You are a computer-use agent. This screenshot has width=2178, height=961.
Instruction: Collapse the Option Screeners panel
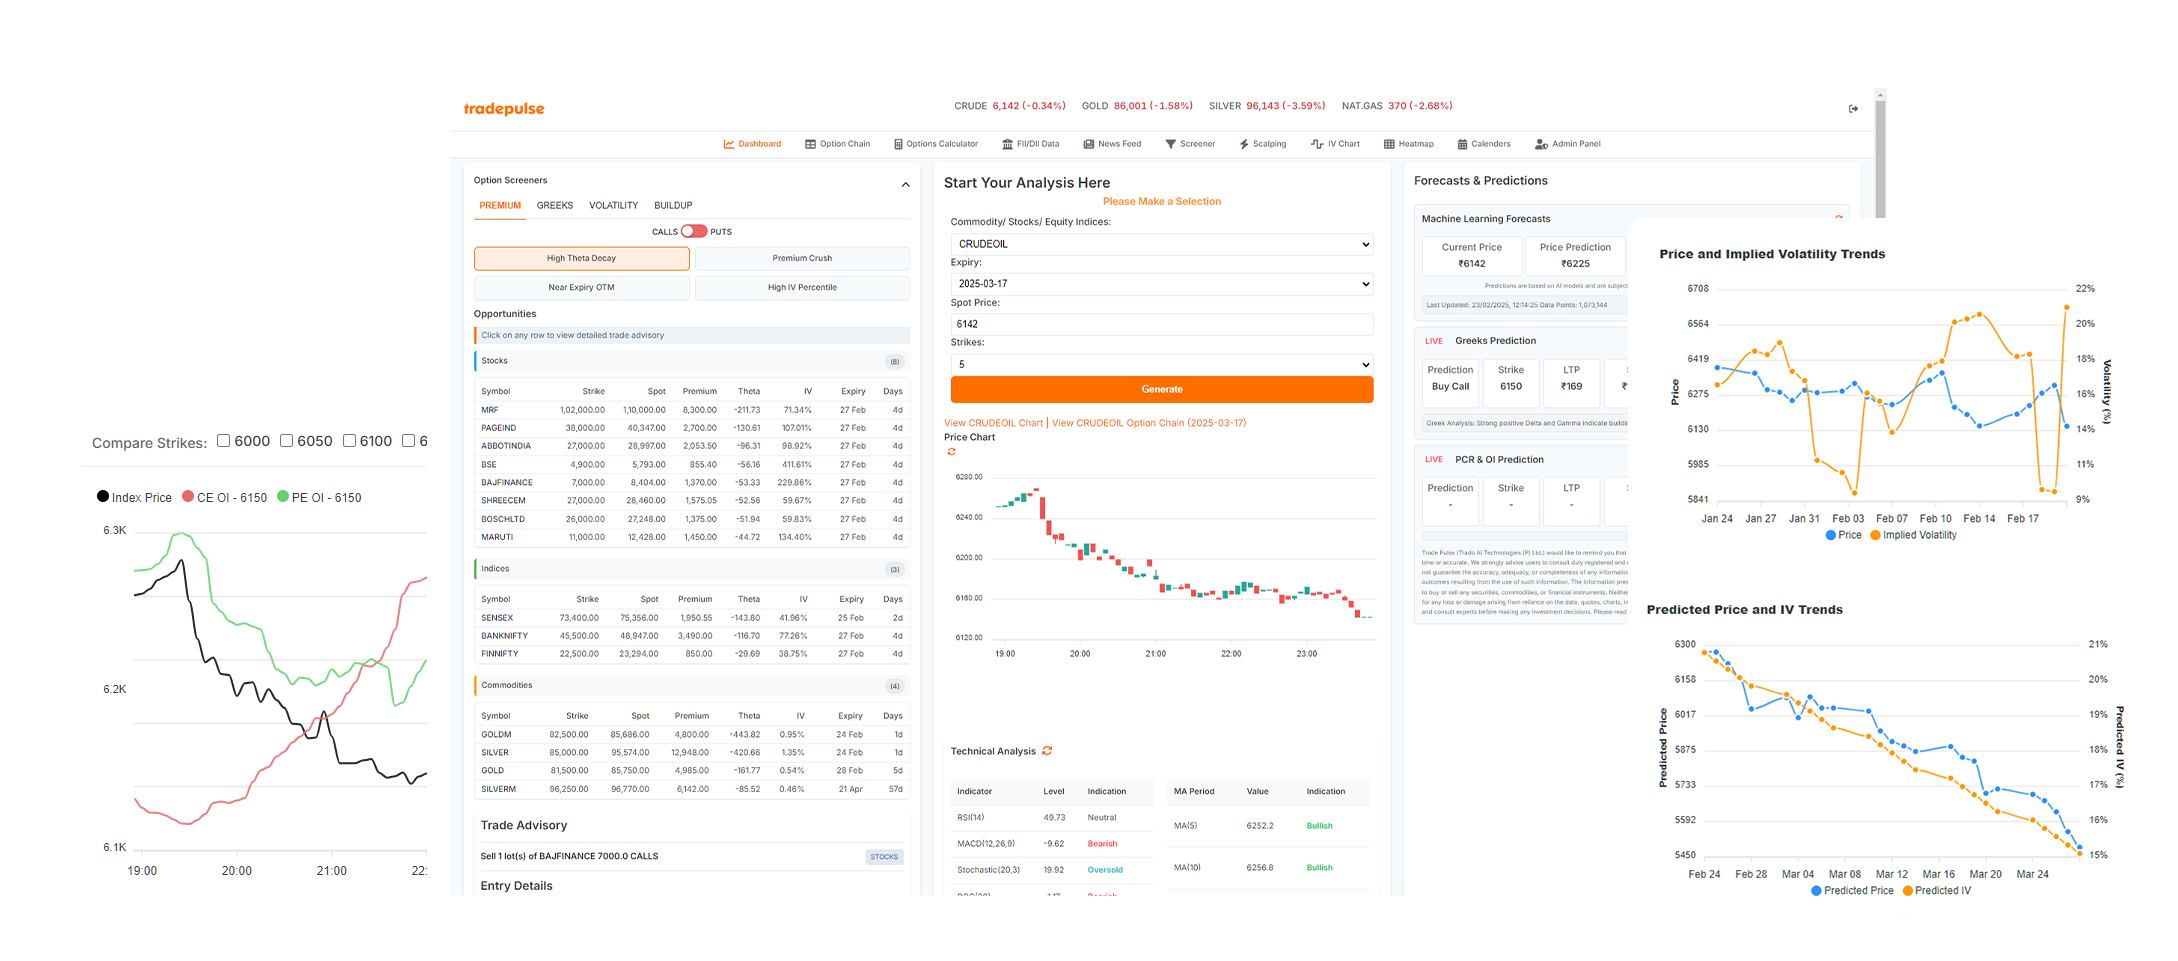(x=905, y=184)
